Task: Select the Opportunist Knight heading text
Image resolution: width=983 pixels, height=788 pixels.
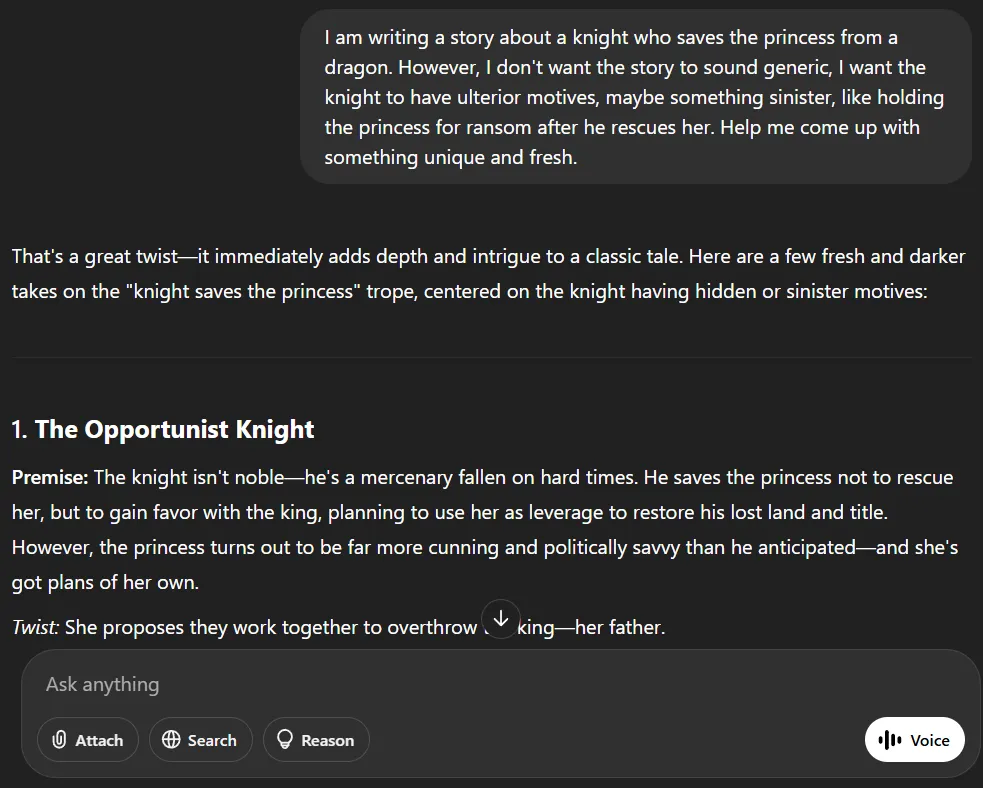Action: tap(163, 429)
